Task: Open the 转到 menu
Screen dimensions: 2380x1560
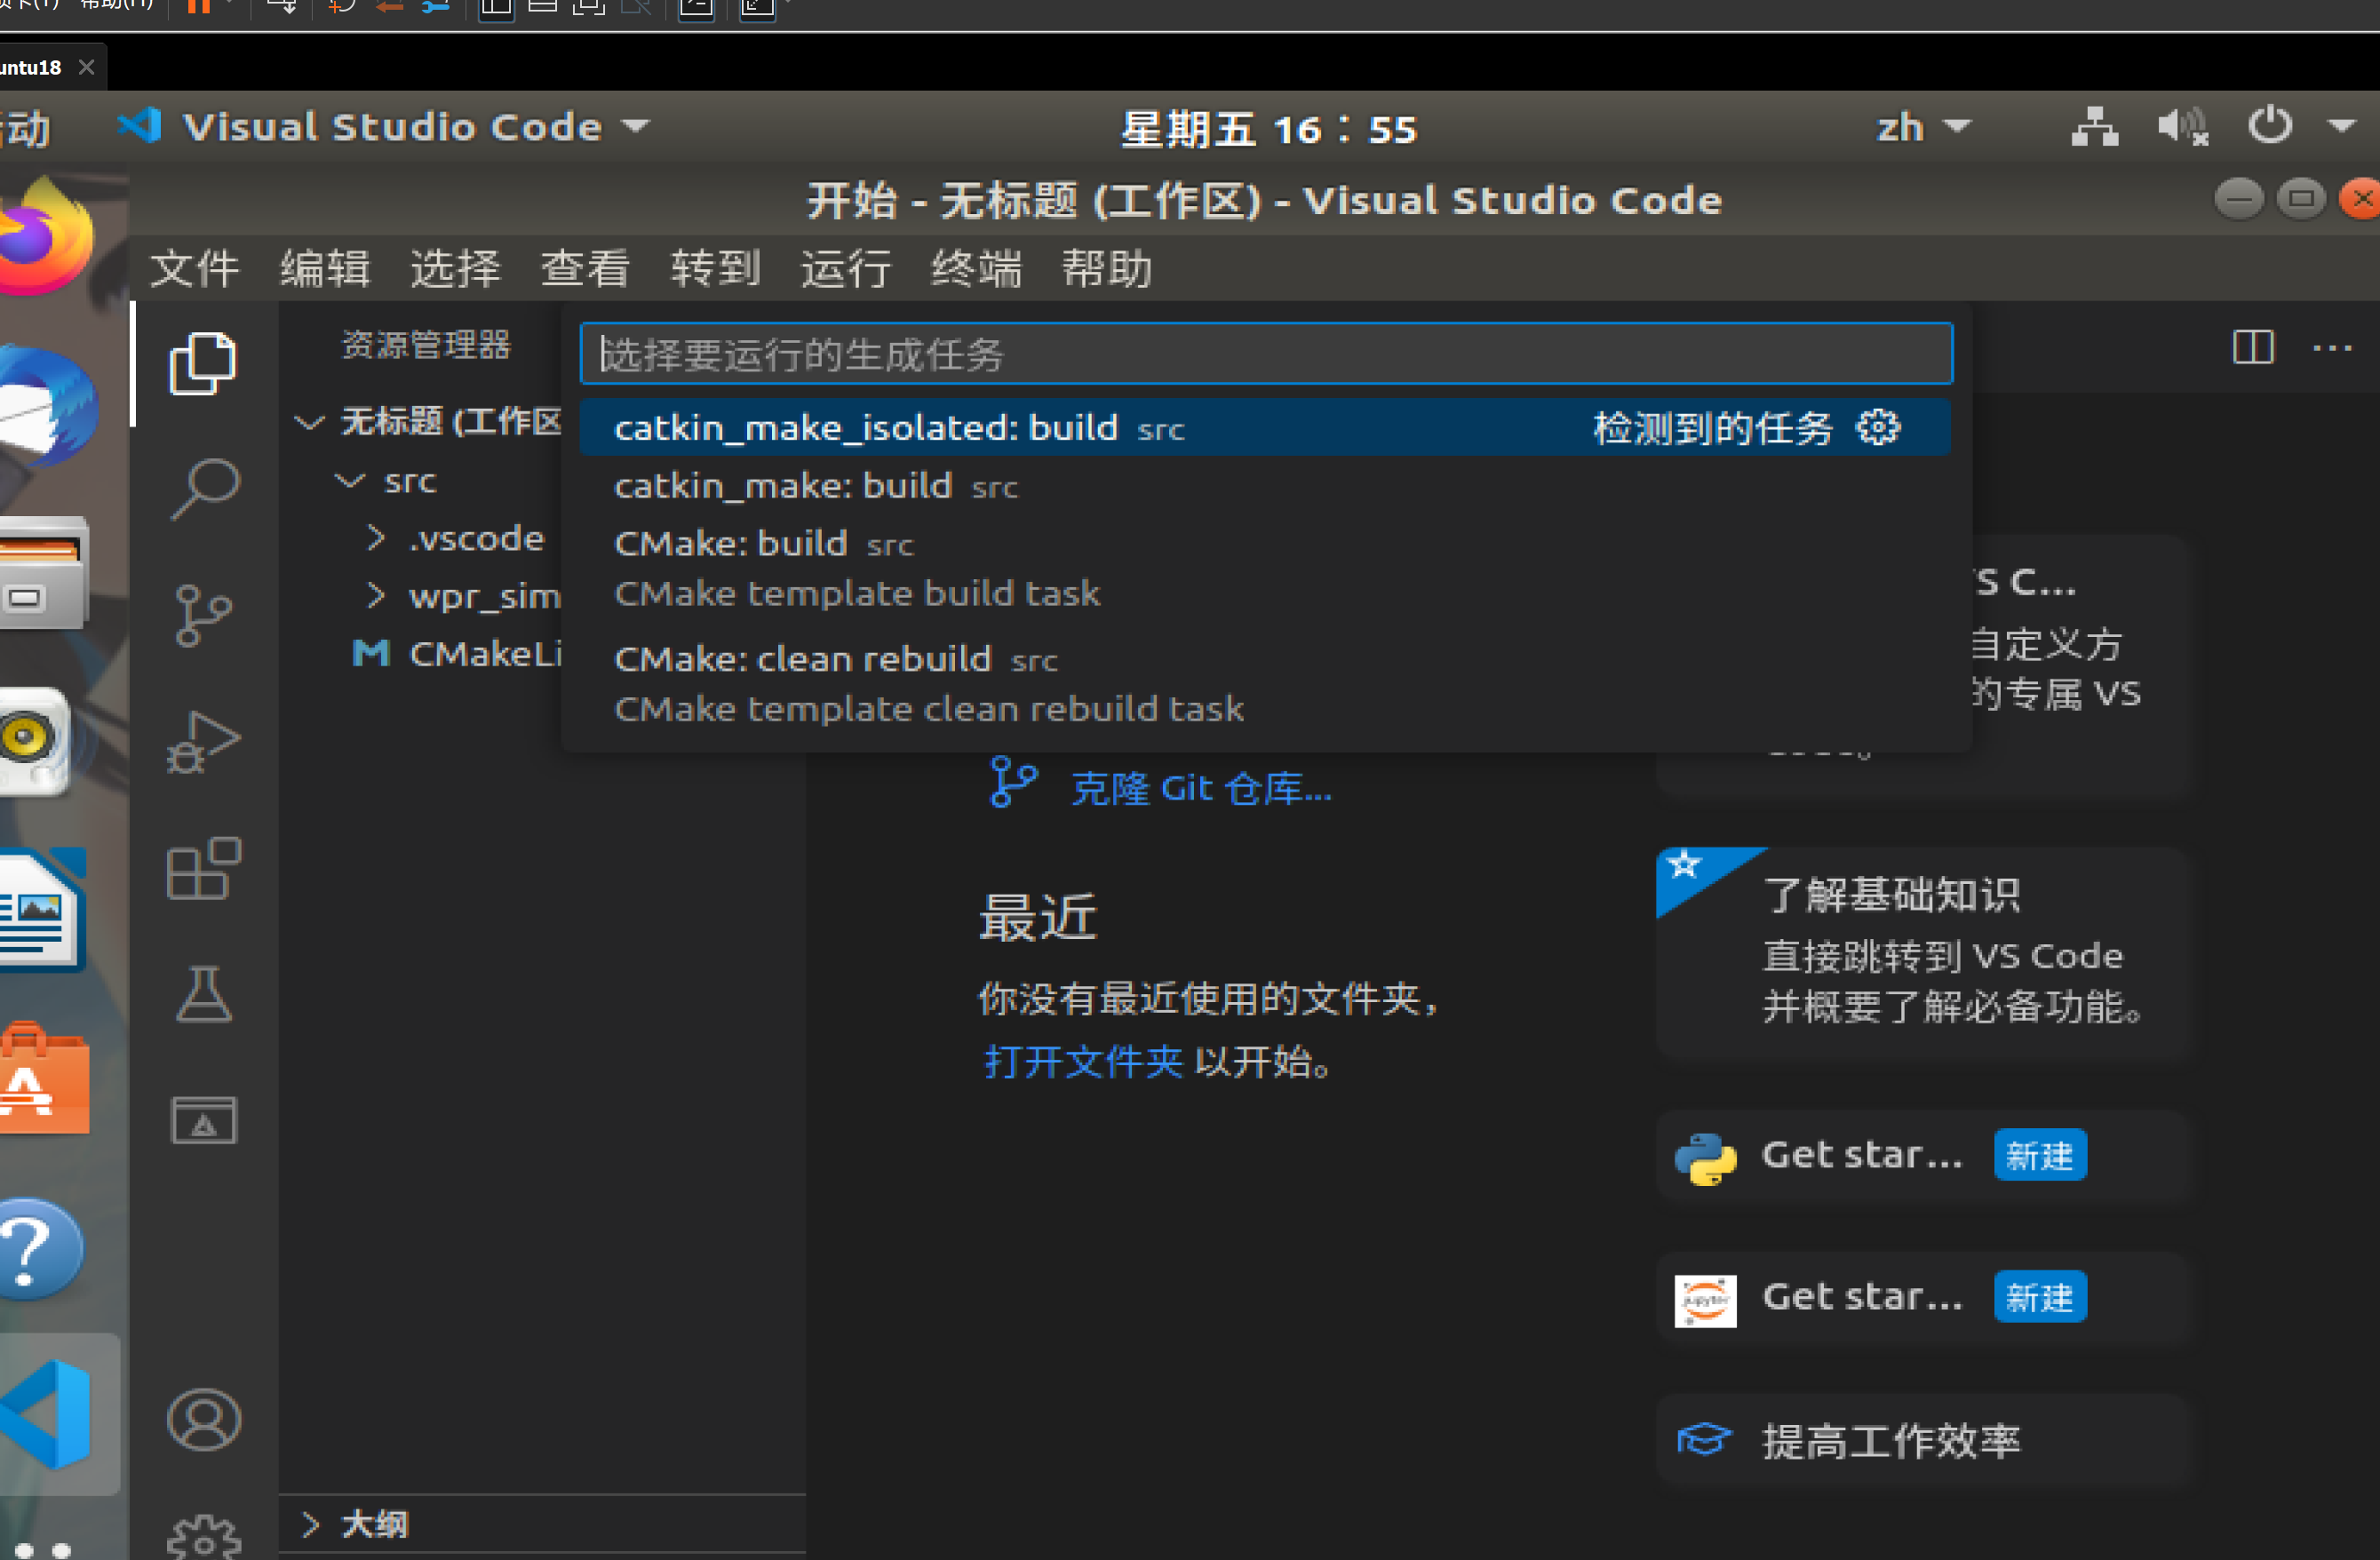Action: [x=715, y=268]
